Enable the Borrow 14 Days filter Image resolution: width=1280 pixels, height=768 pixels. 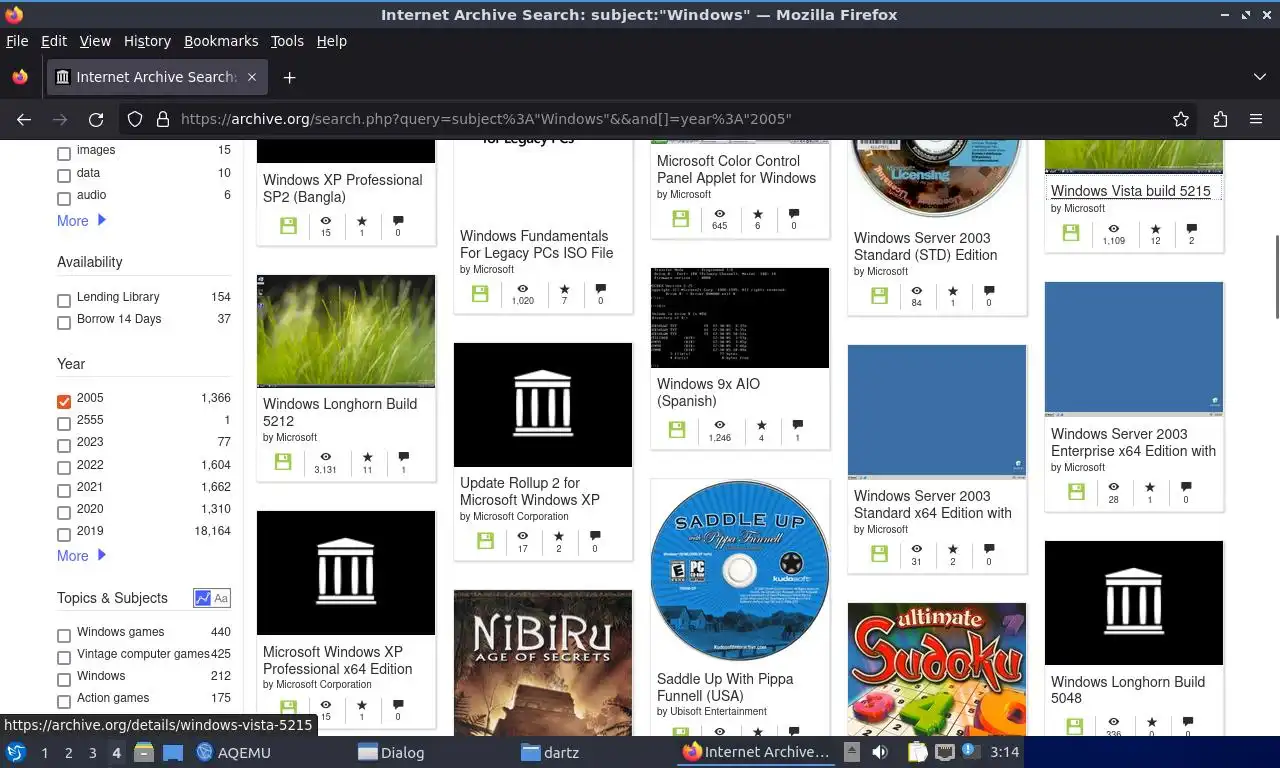pos(64,322)
